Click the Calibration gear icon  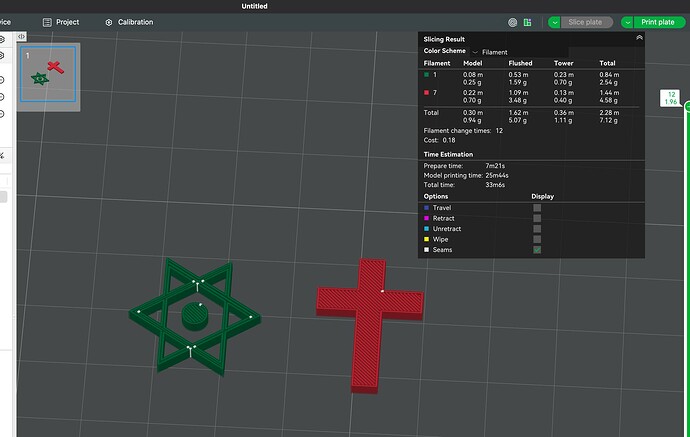(109, 22)
